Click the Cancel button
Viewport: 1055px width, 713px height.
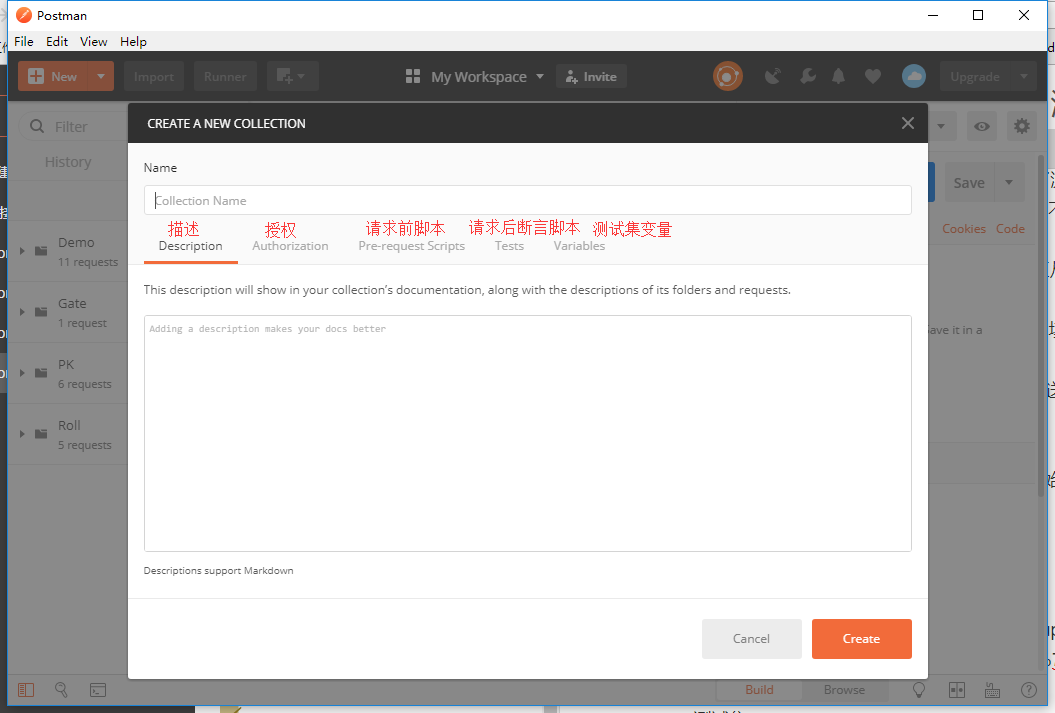point(751,638)
